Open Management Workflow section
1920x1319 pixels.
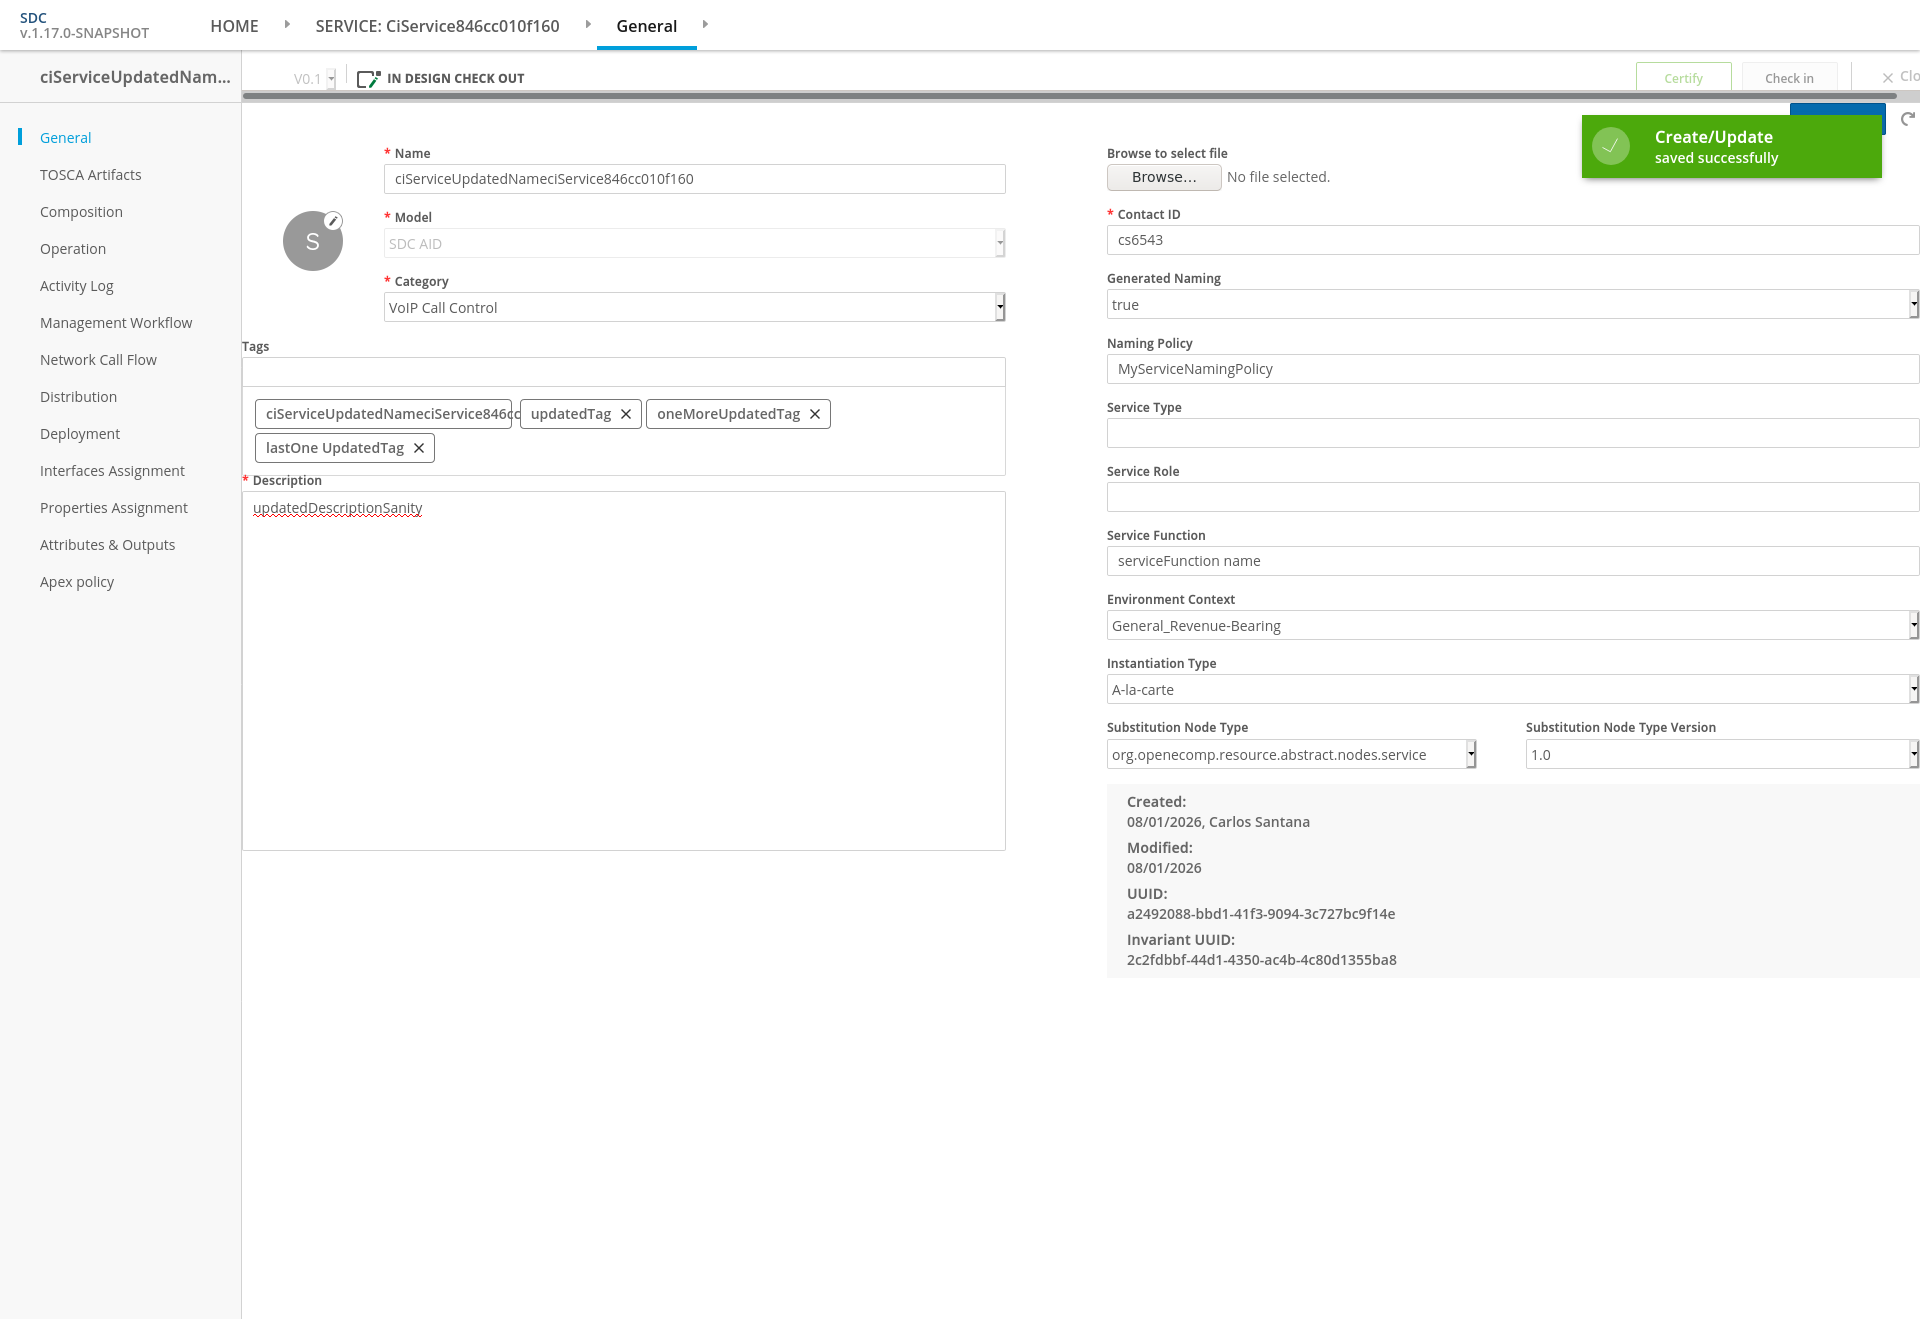tap(116, 323)
